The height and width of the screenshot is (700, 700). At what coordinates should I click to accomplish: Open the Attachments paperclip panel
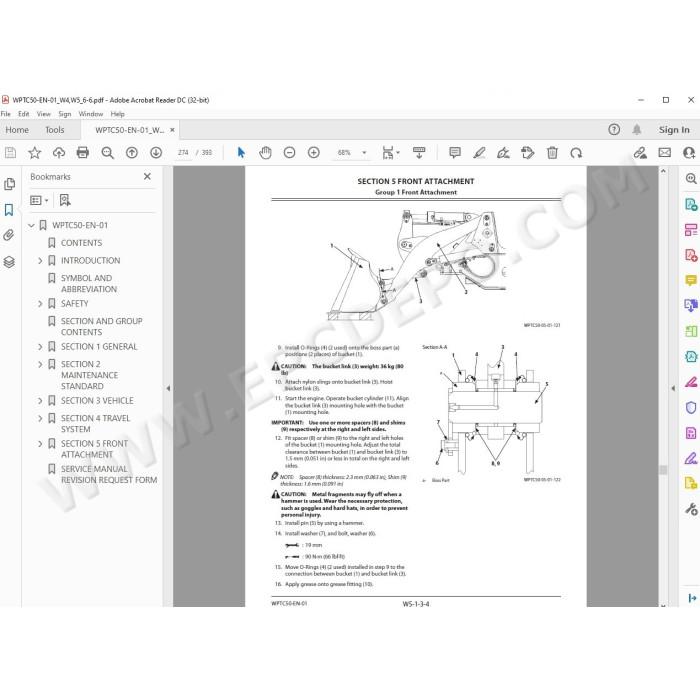9,235
